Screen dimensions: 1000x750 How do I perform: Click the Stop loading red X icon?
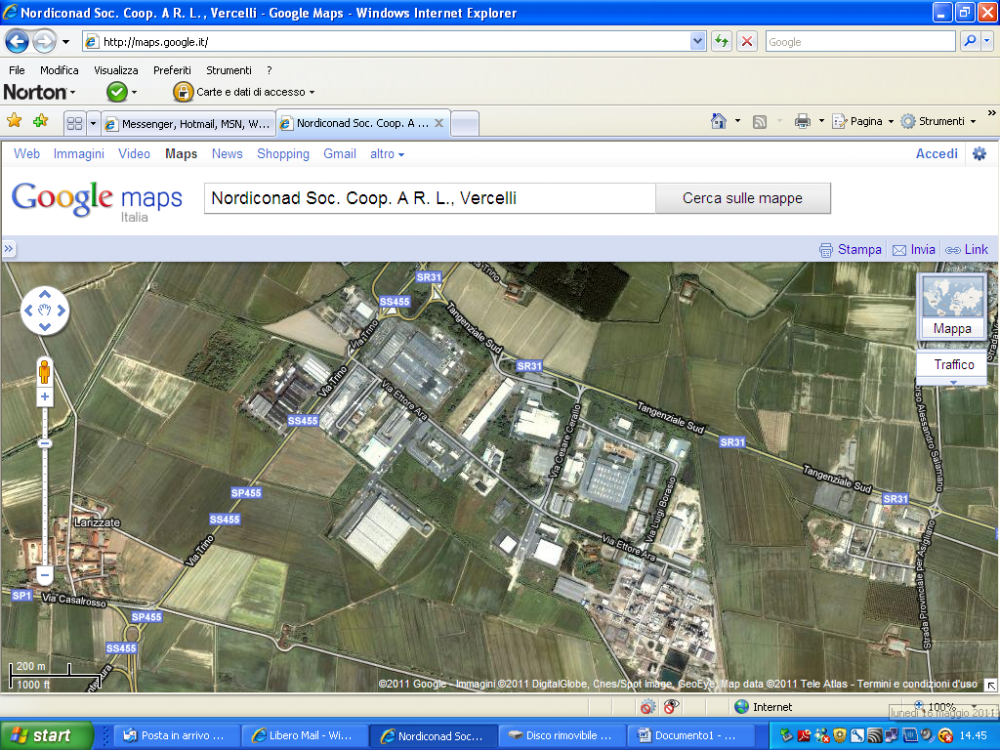tap(746, 42)
